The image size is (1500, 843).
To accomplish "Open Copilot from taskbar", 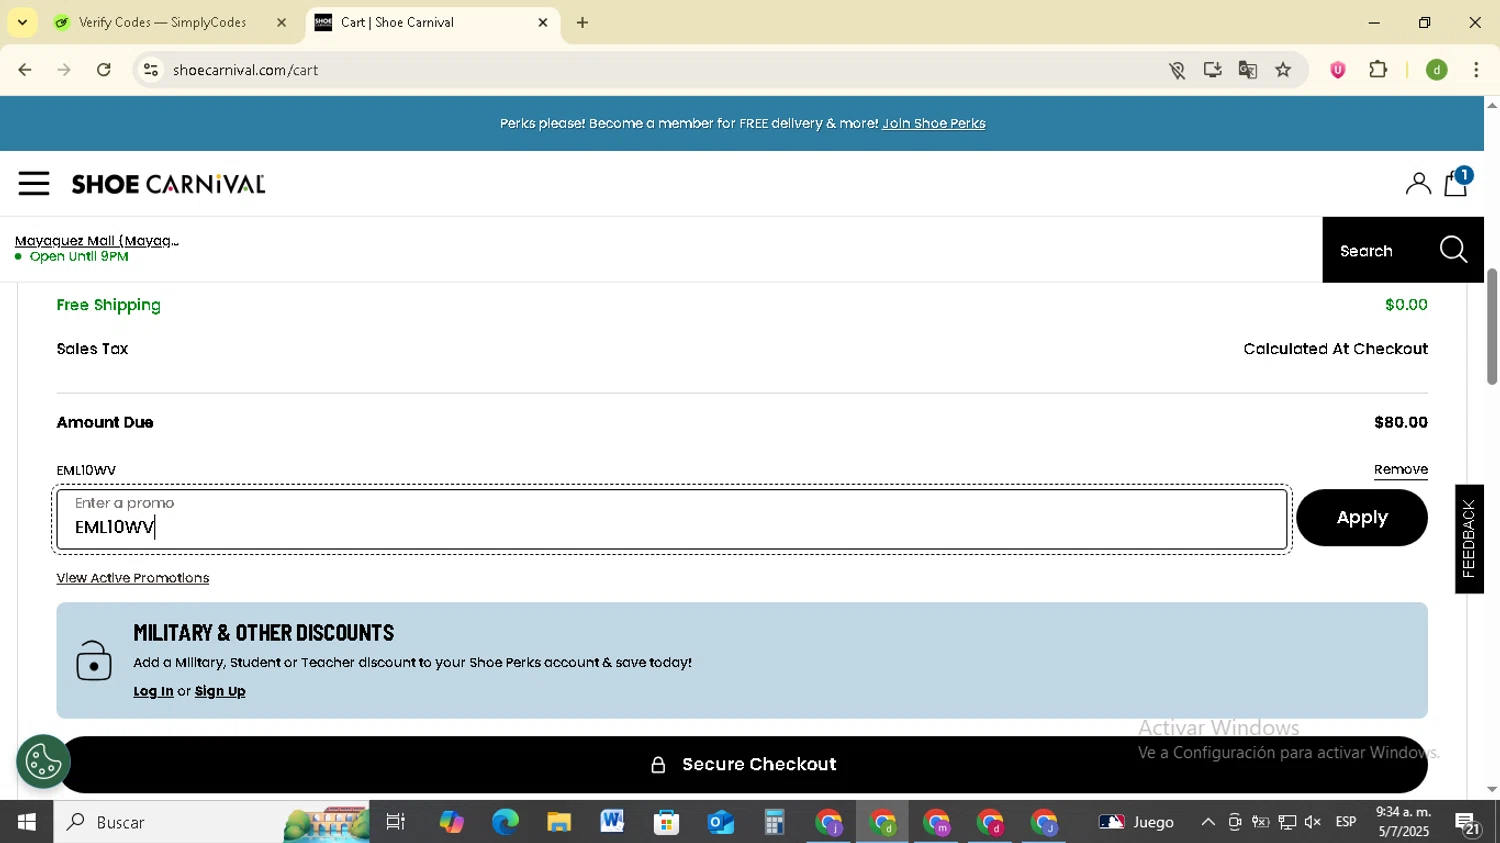I will [451, 822].
